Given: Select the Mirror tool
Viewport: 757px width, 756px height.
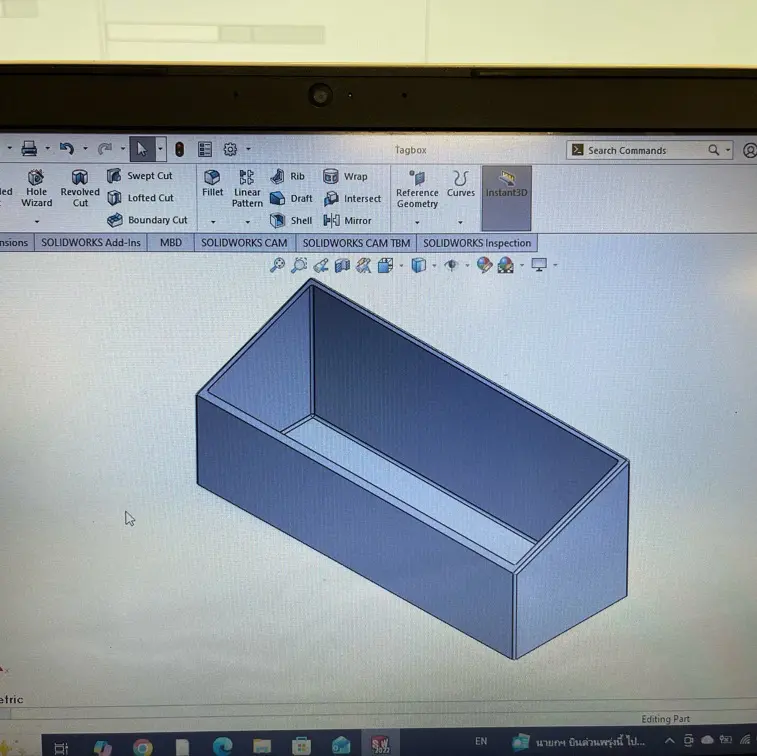Looking at the screenshot, I should click(347, 221).
